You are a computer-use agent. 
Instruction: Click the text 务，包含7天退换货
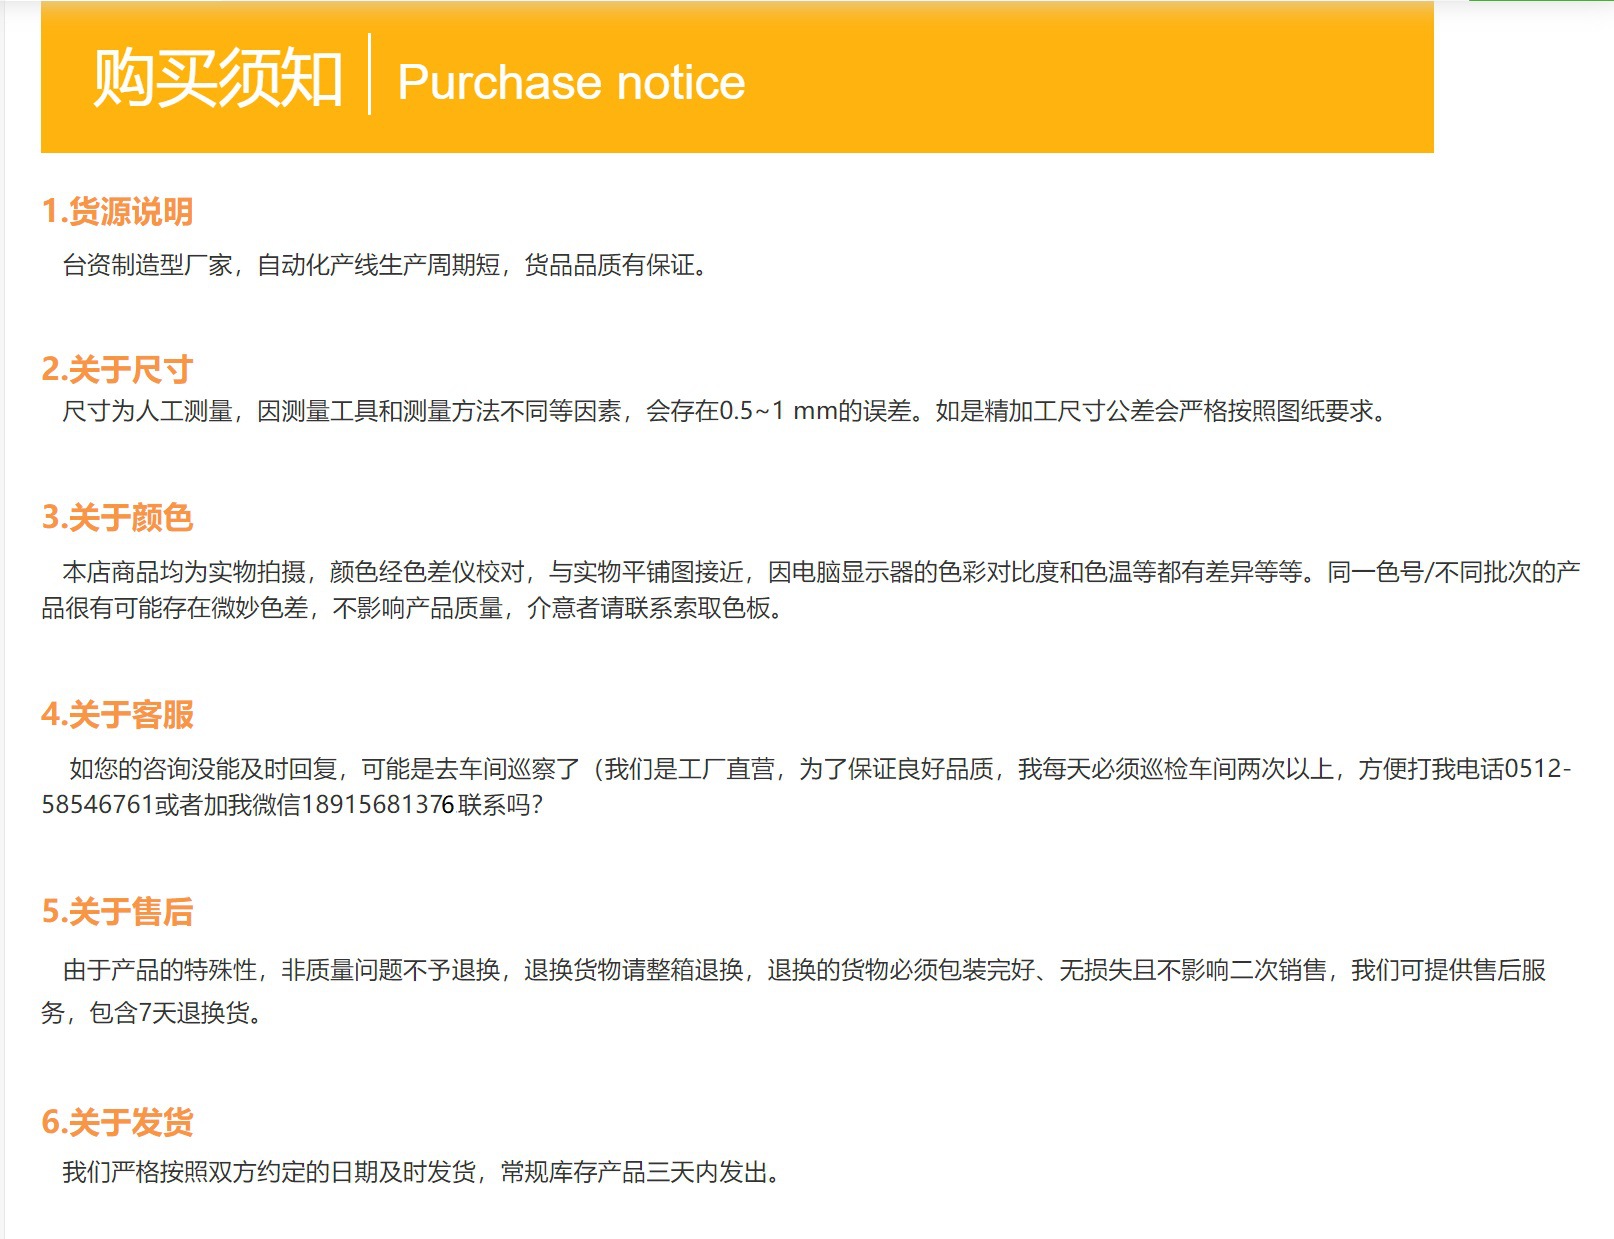pyautogui.click(x=152, y=1013)
